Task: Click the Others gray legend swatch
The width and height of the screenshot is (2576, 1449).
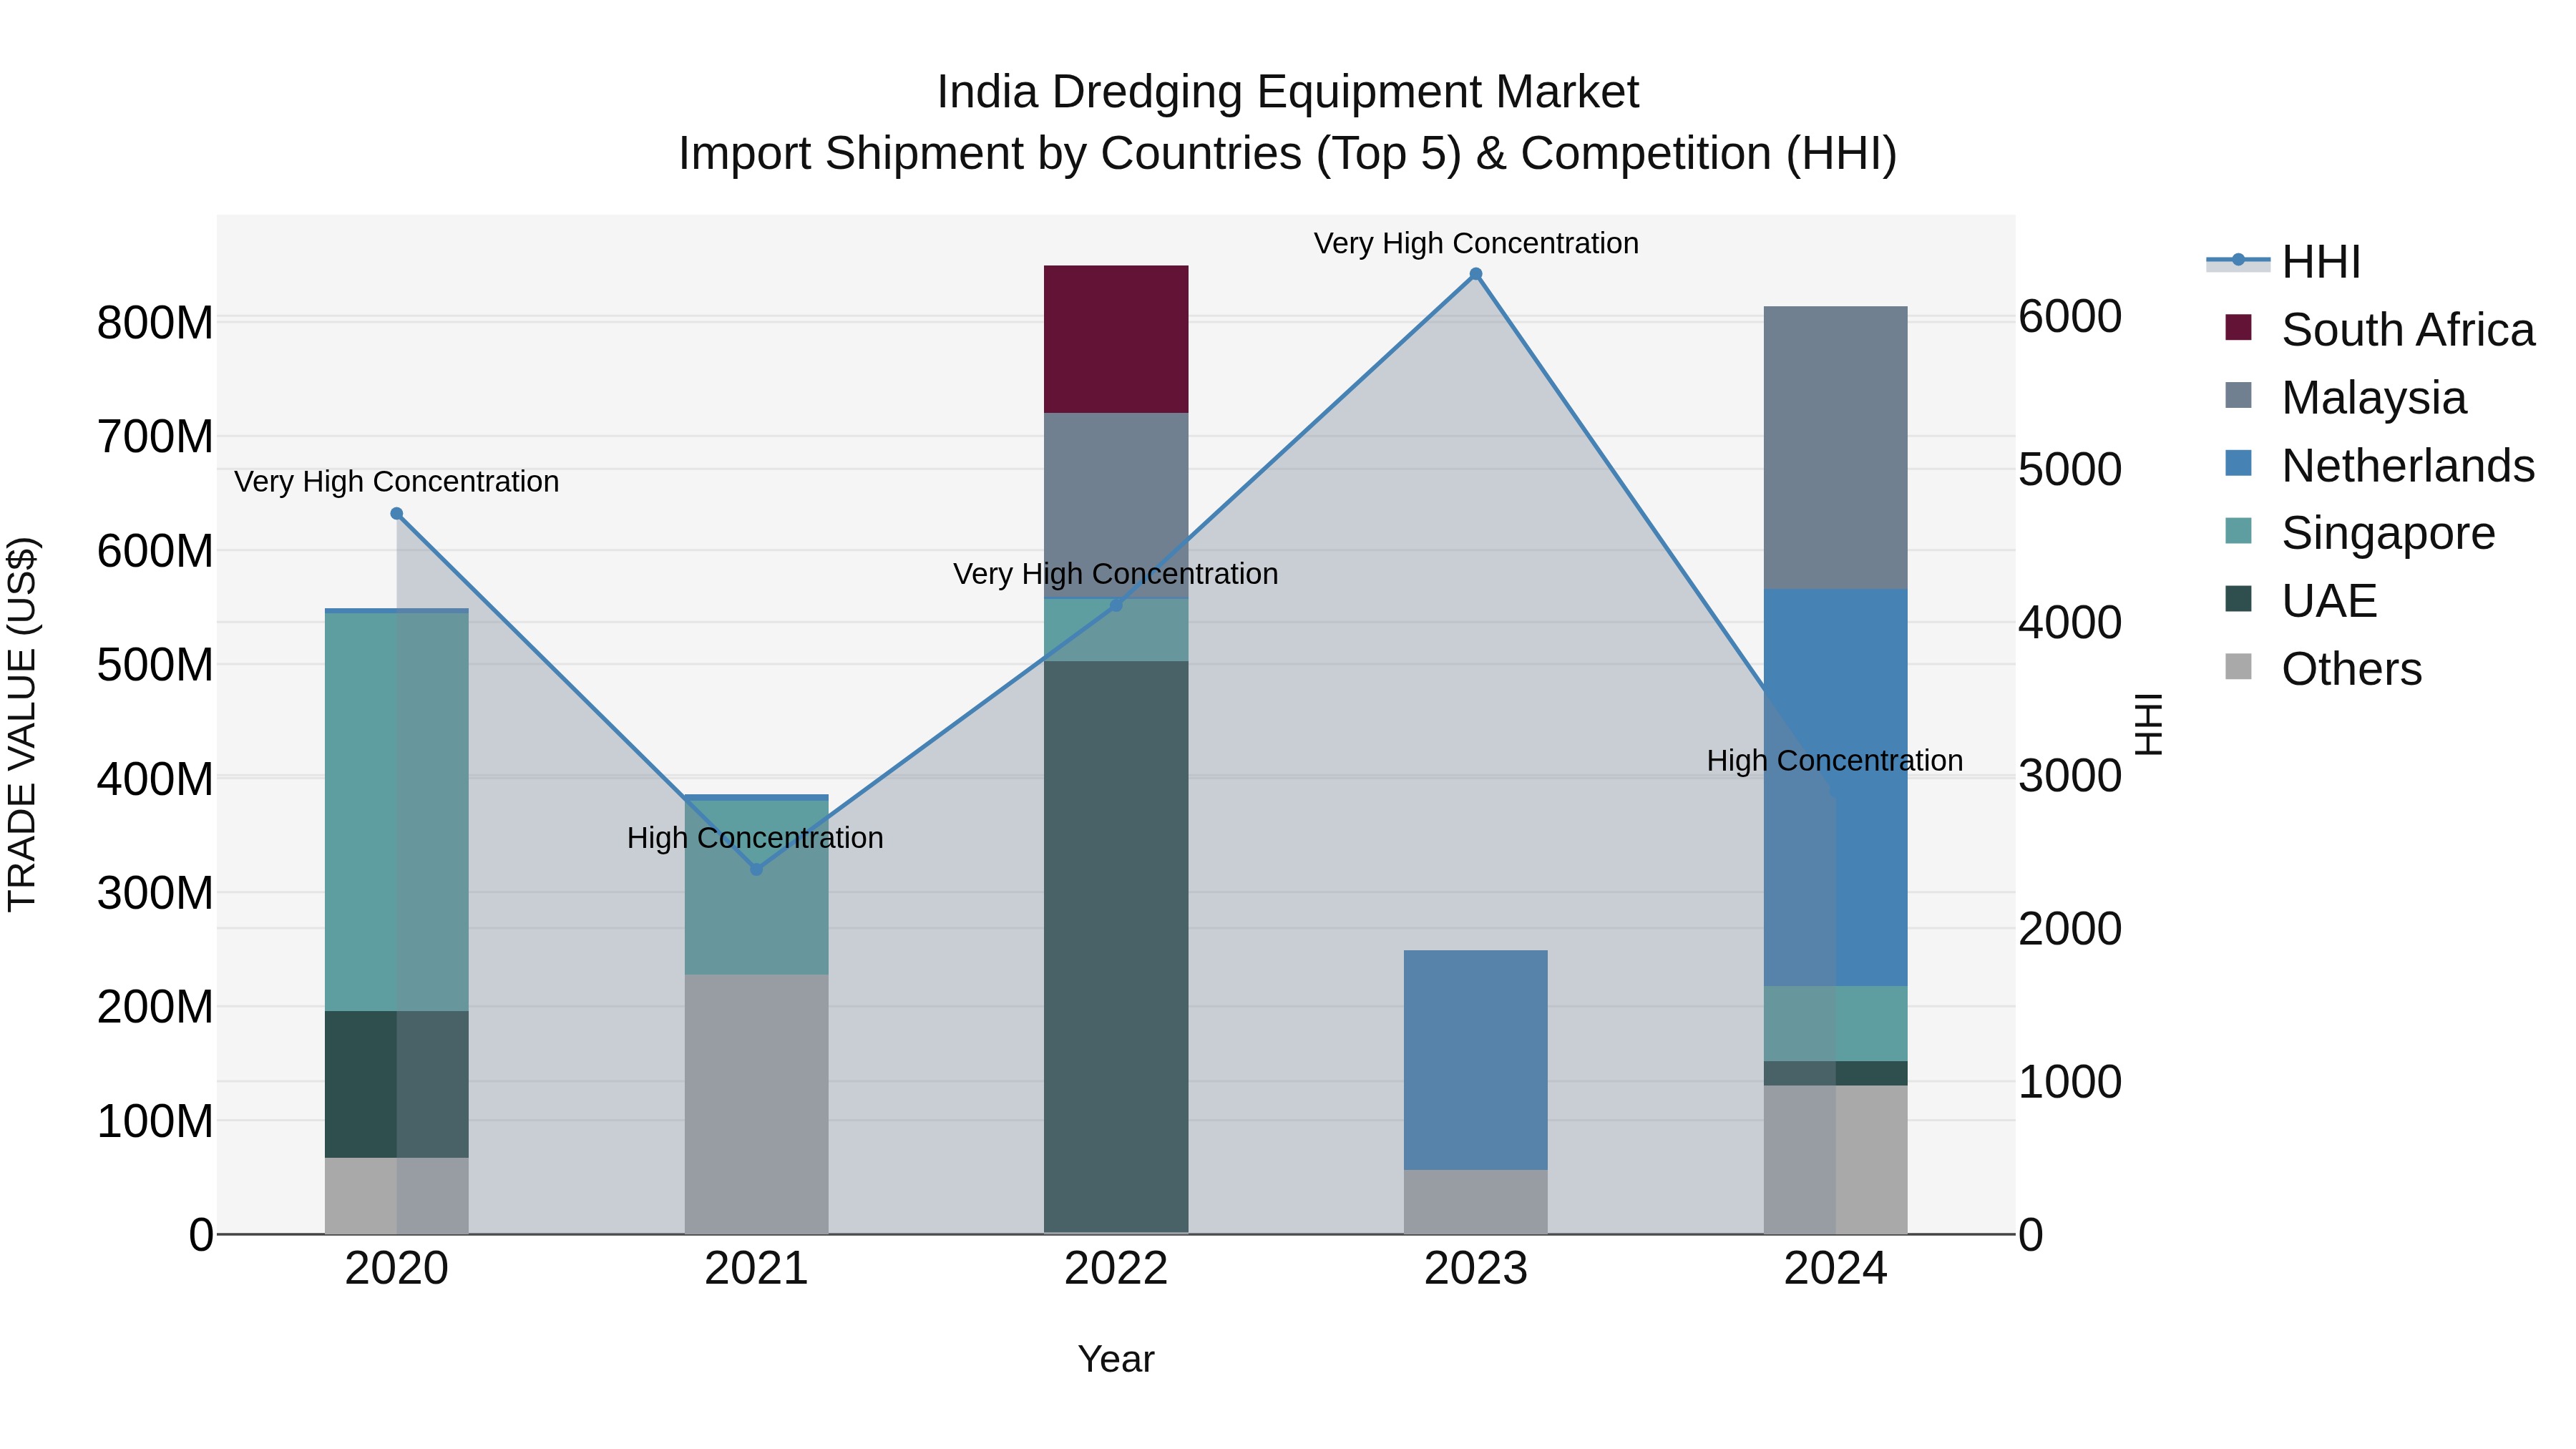Action: (x=2239, y=667)
